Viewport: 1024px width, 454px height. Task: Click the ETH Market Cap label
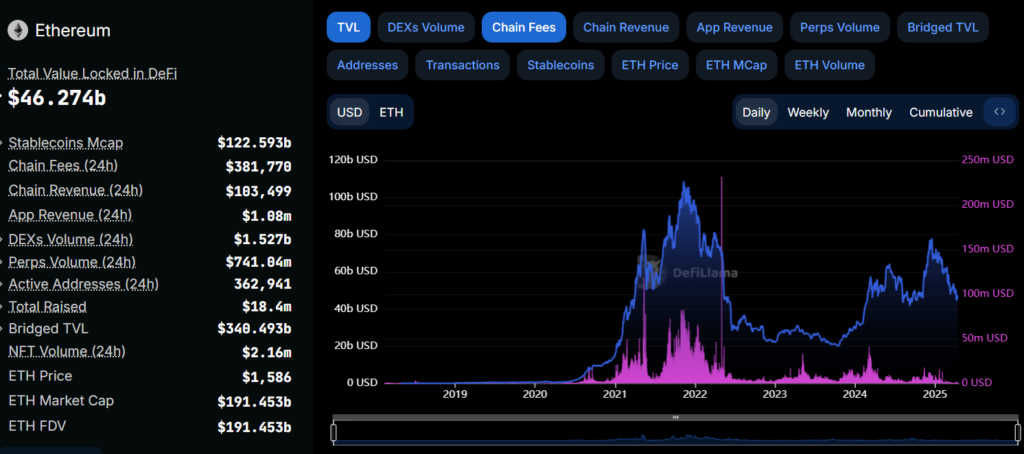tap(61, 400)
